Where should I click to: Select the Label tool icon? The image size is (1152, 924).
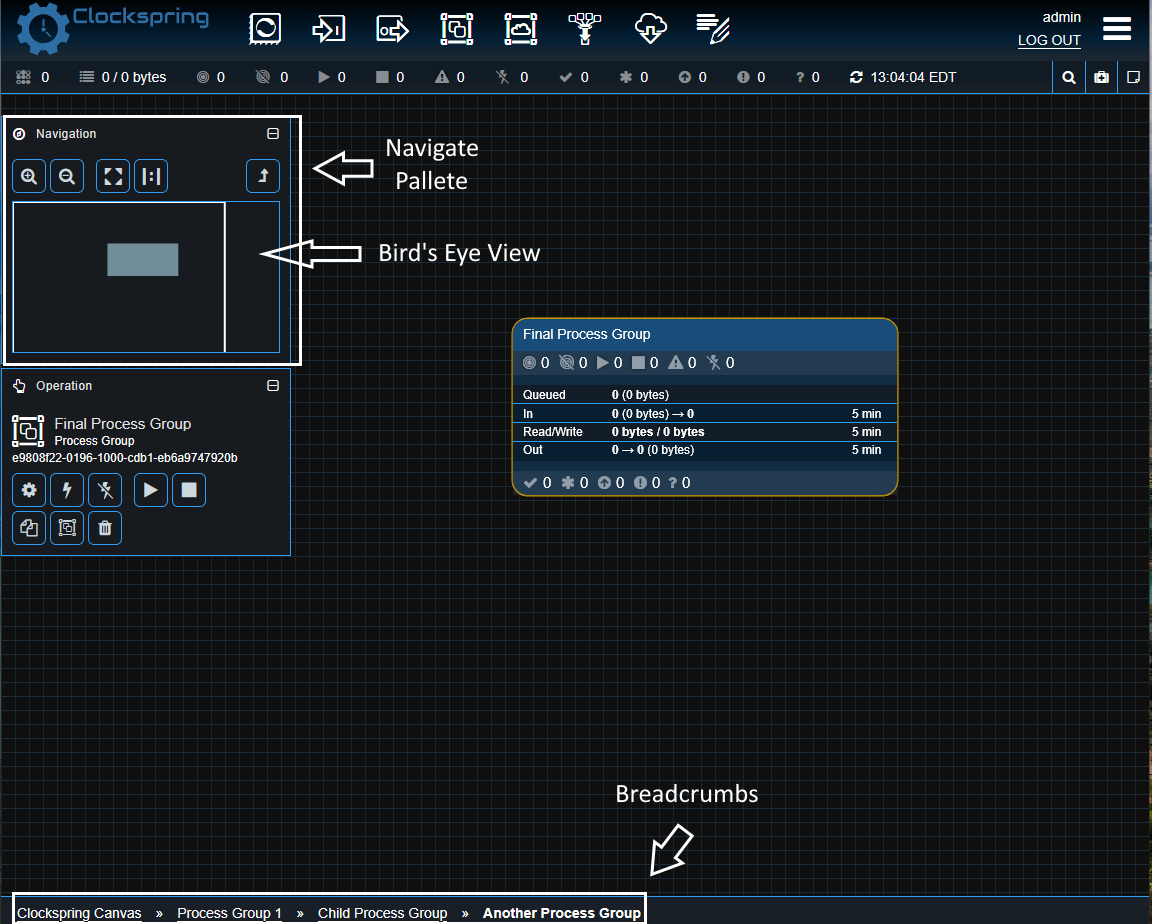pyautogui.click(x=713, y=29)
